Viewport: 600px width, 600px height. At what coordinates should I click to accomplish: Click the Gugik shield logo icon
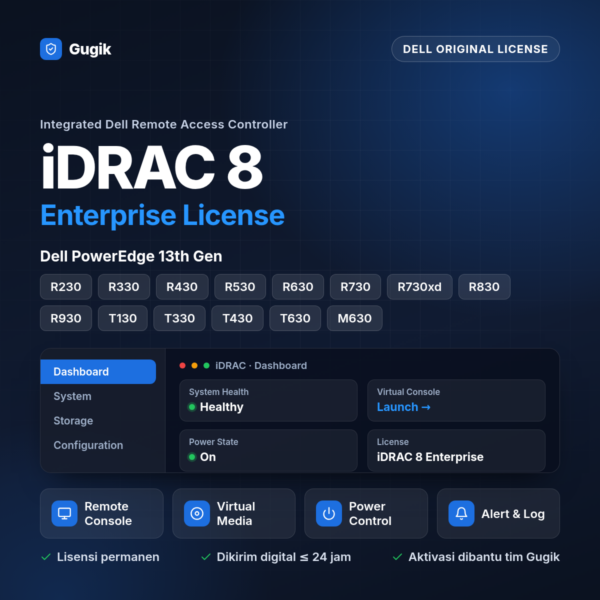51,49
